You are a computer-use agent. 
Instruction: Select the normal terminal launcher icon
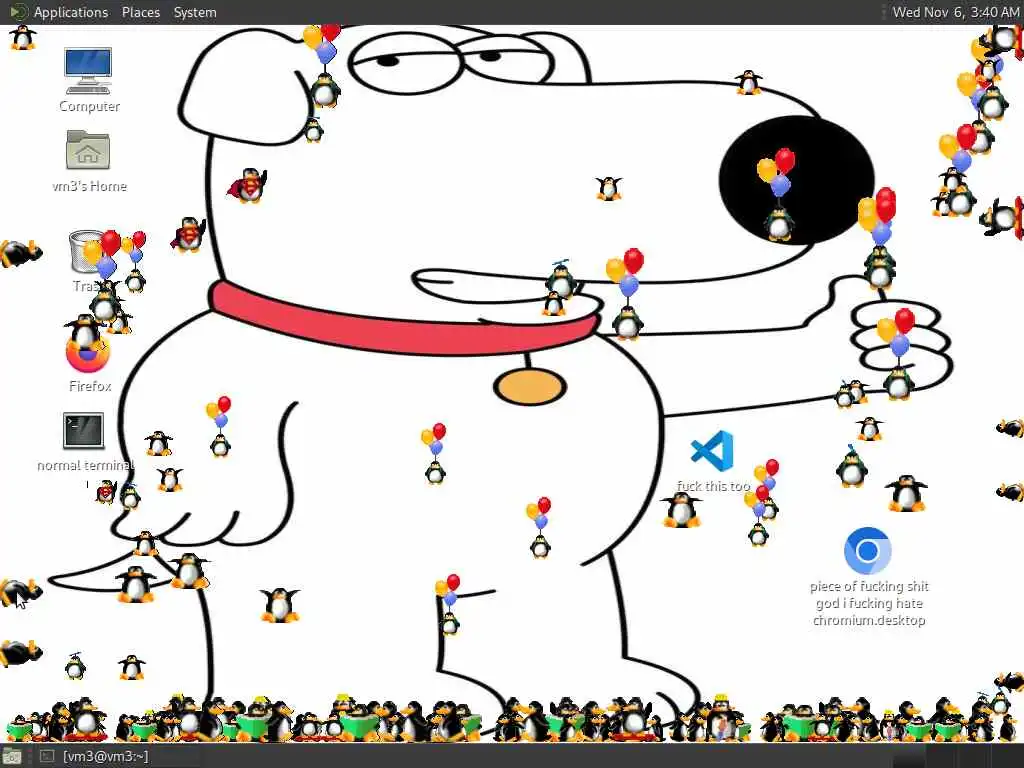point(83,431)
